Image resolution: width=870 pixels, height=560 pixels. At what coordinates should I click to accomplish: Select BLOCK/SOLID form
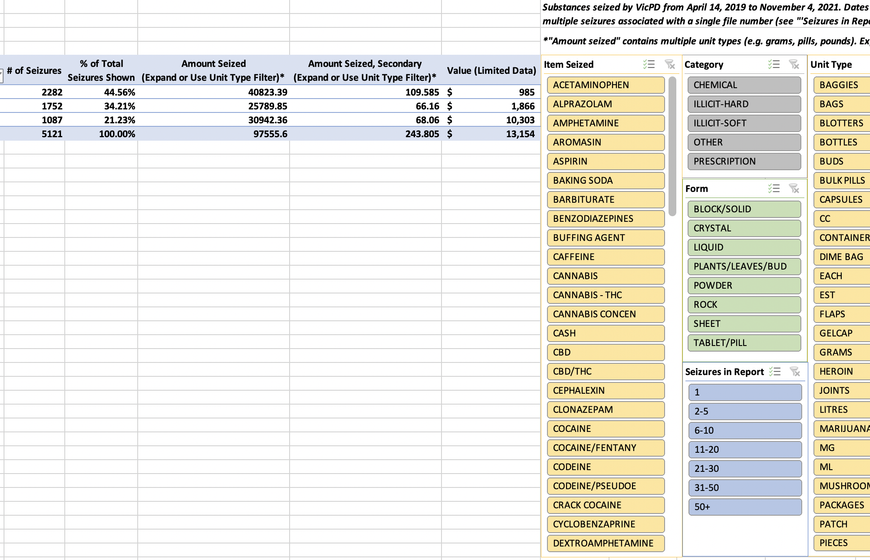[744, 209]
